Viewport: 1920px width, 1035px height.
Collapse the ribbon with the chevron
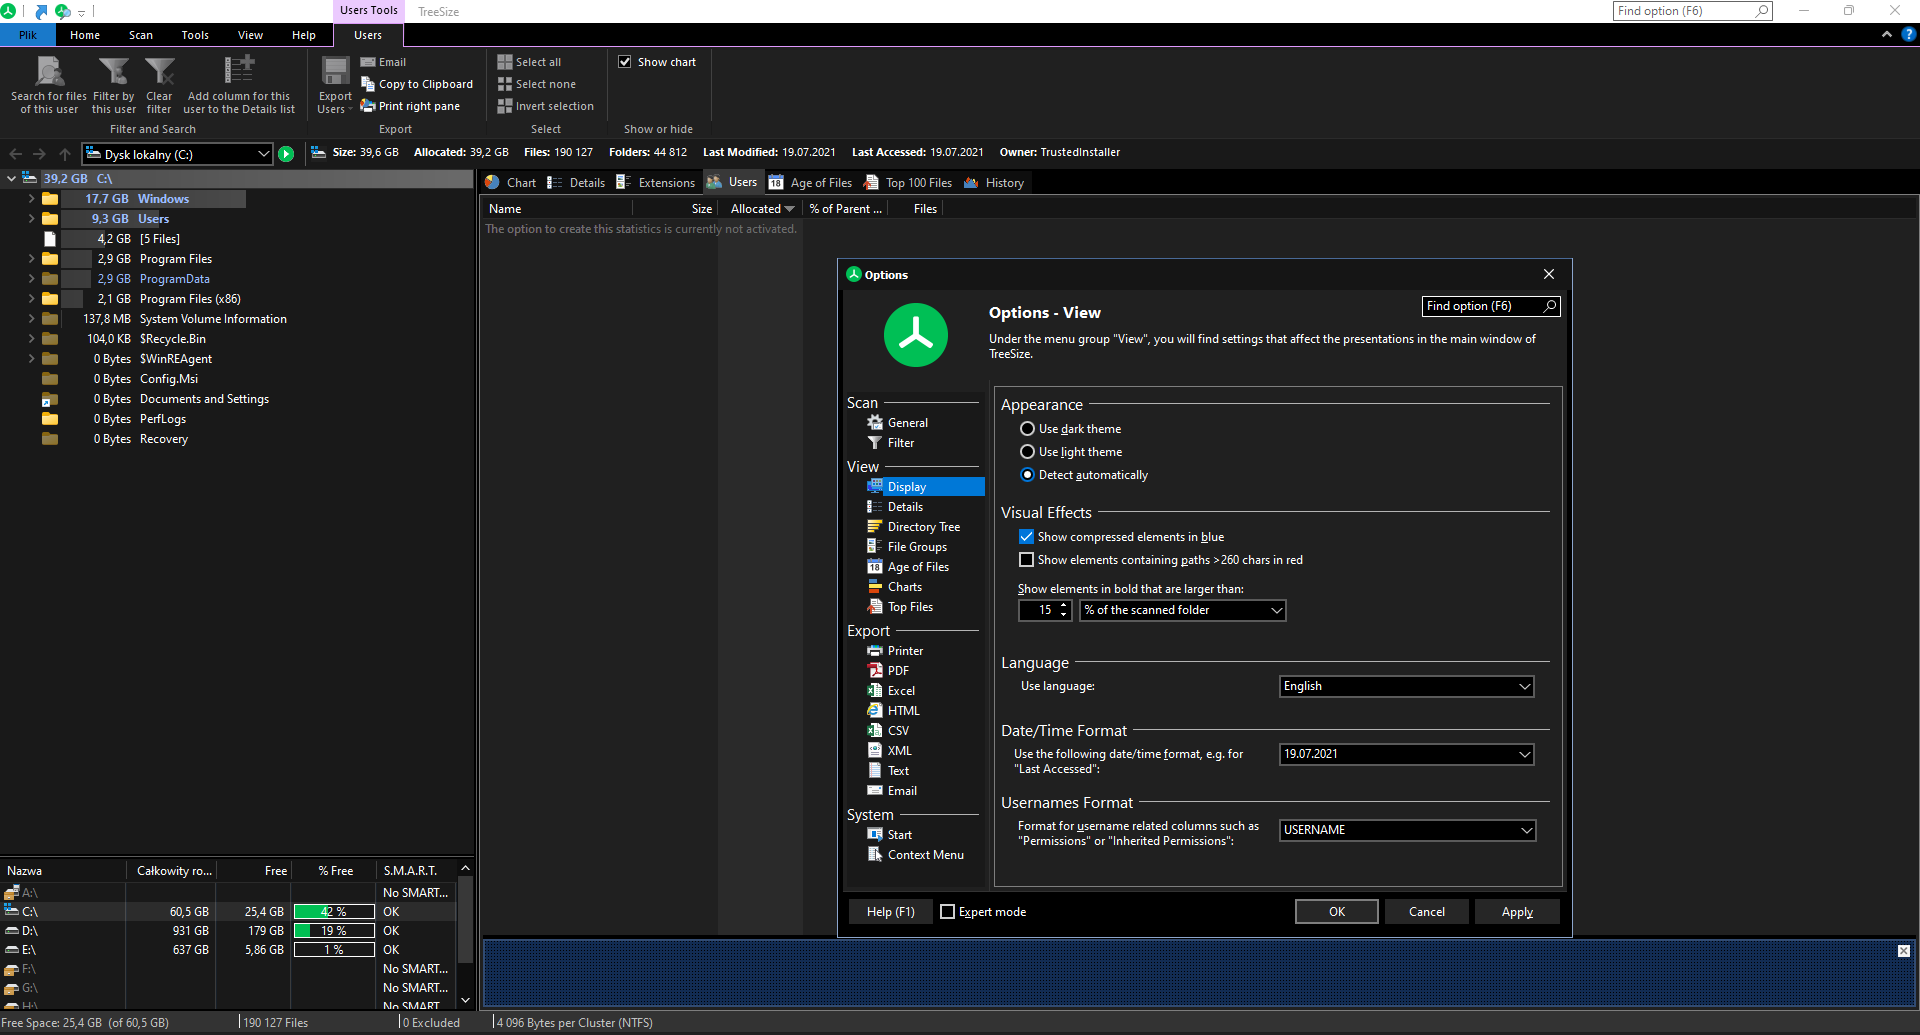(1887, 34)
